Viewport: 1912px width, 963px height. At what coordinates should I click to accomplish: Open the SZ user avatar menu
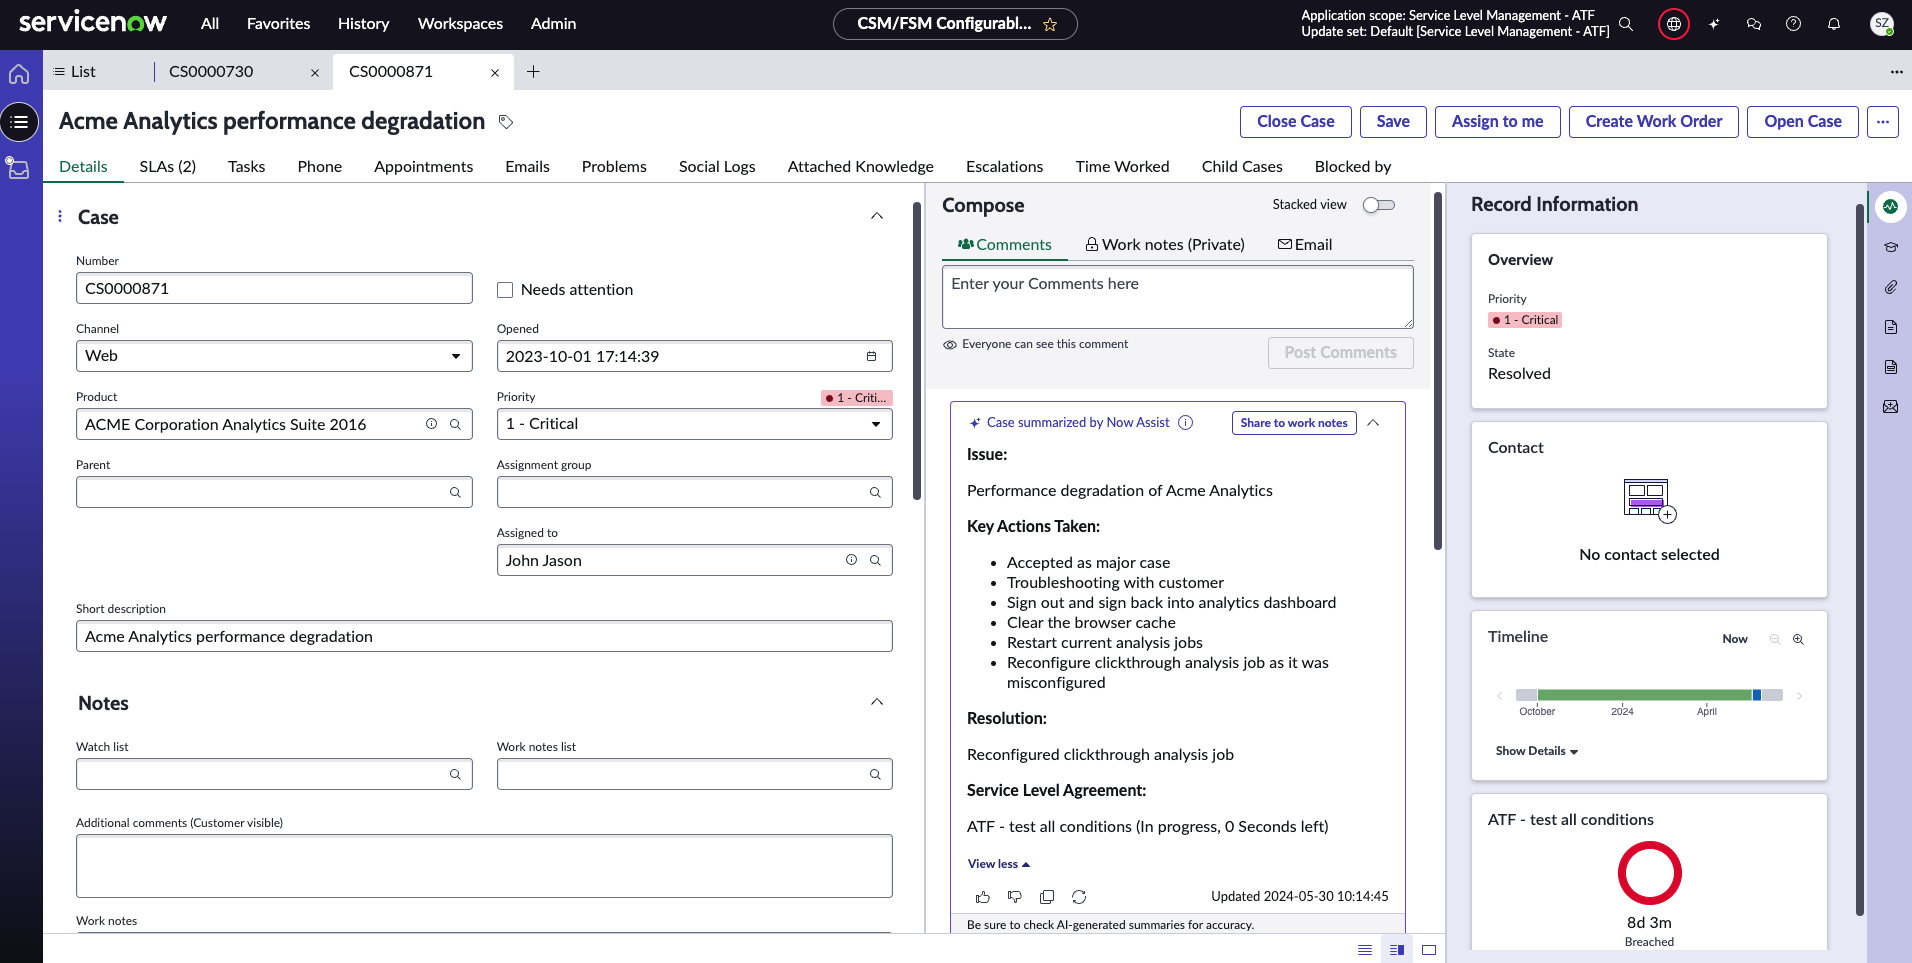(1881, 24)
